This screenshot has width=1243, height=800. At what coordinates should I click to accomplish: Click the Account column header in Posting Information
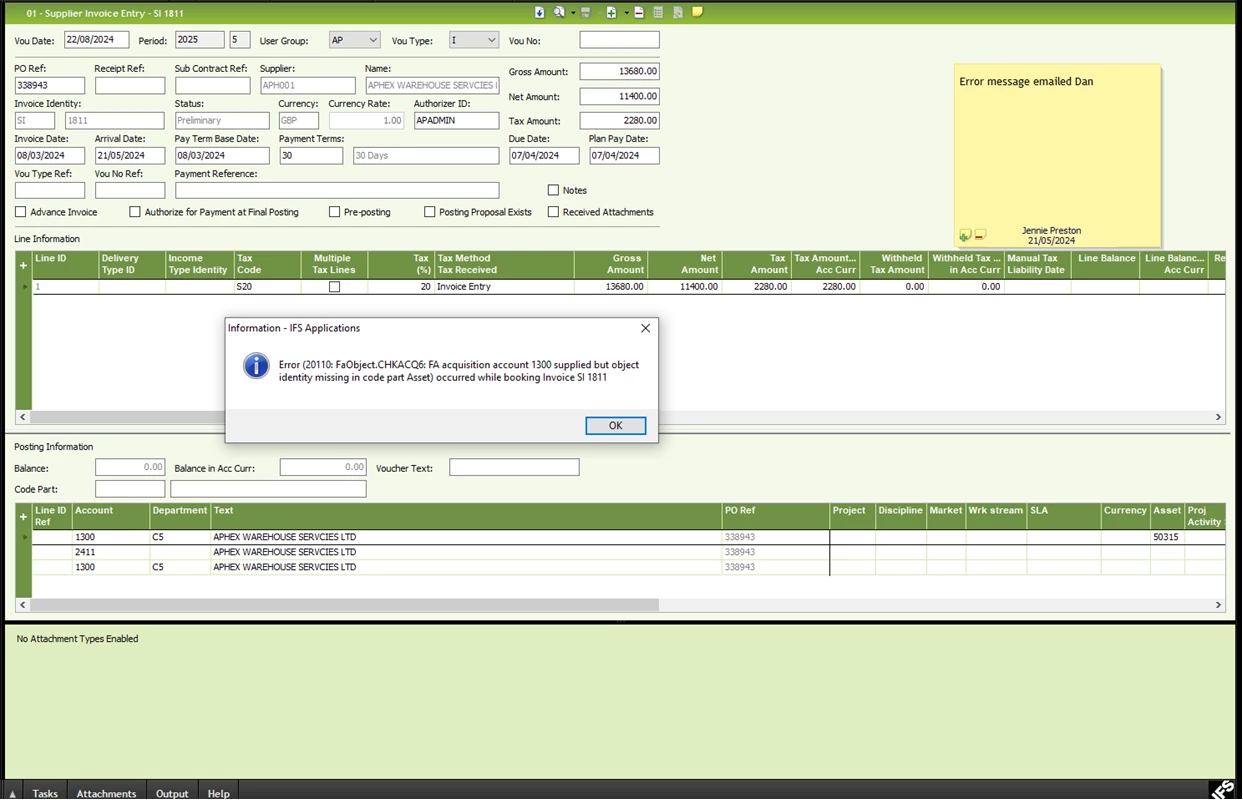coord(111,516)
